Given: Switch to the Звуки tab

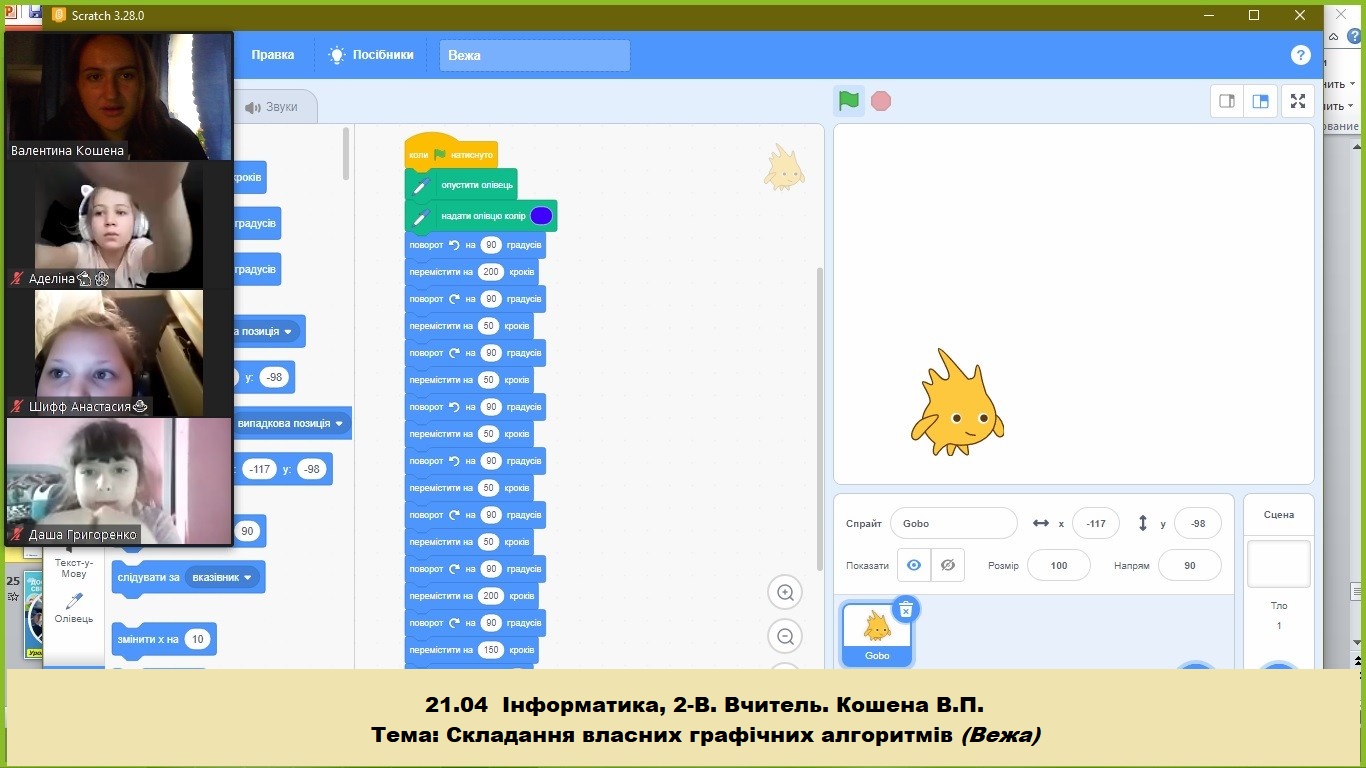Looking at the screenshot, I should (x=272, y=107).
